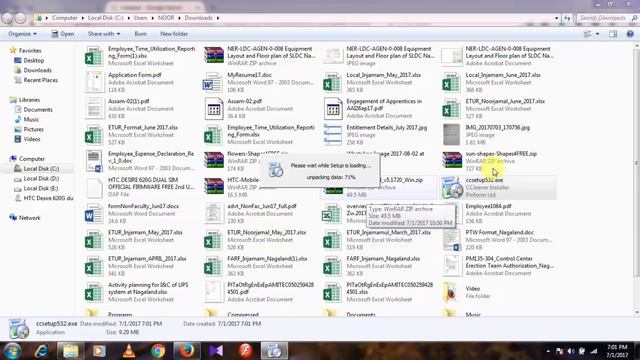This screenshot has width=640, height=360.
Task: Click the Windows Start button
Action: pyautogui.click(x=12, y=351)
